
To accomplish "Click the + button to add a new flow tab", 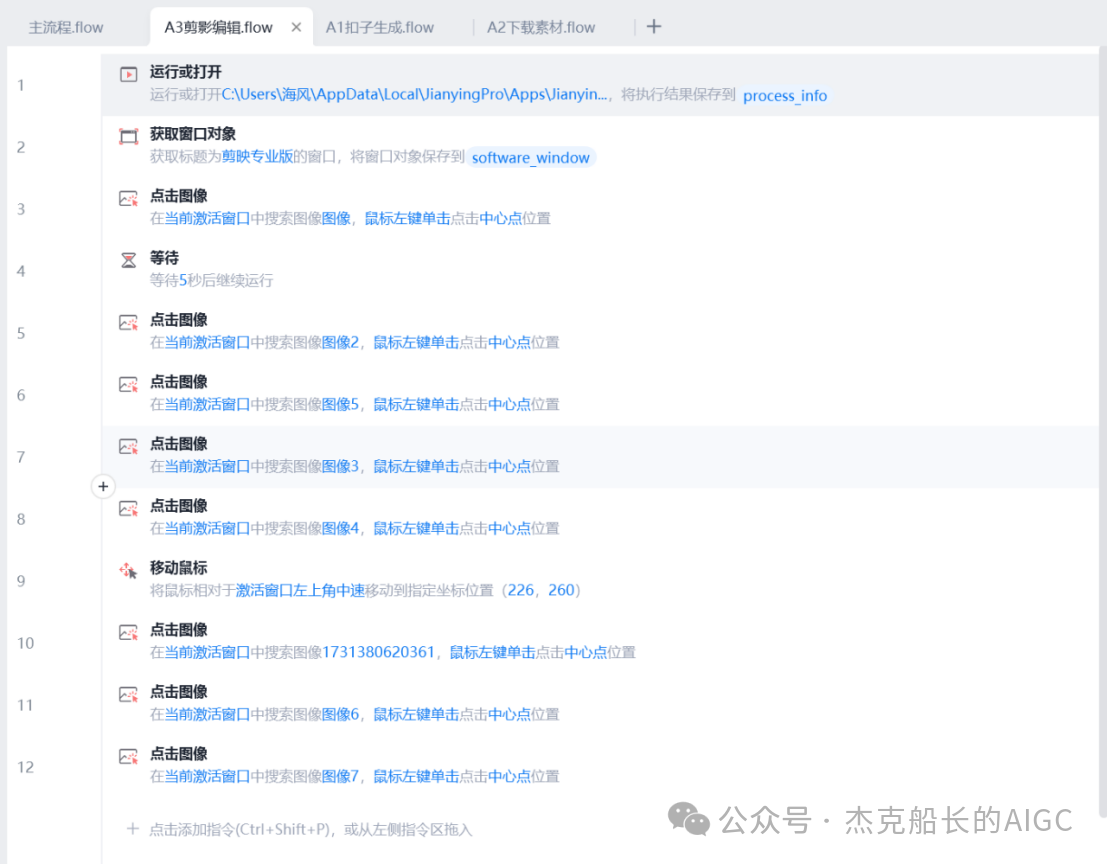I will (x=654, y=27).
